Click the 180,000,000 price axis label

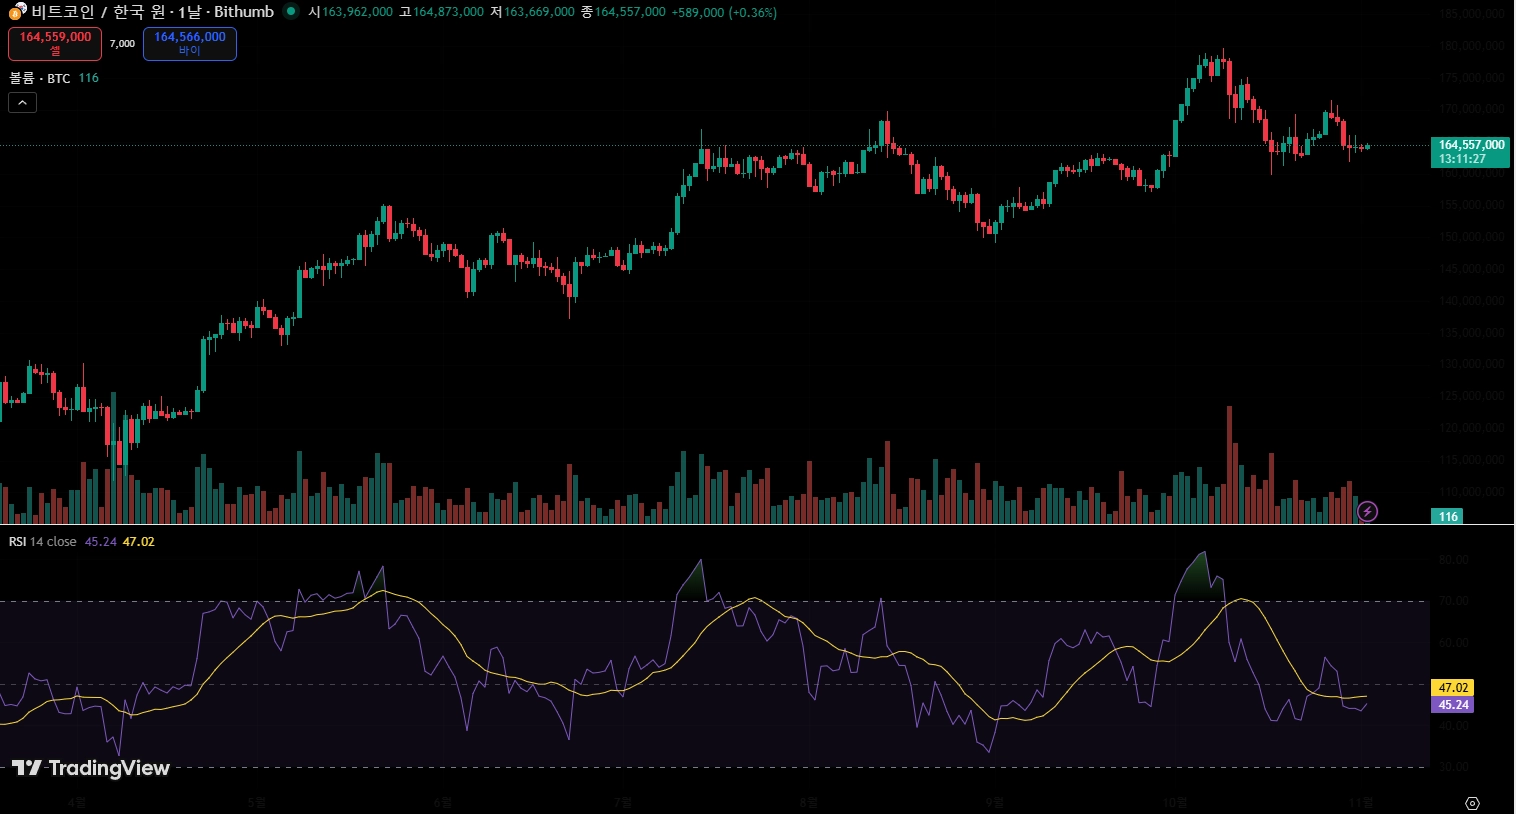point(1471,46)
